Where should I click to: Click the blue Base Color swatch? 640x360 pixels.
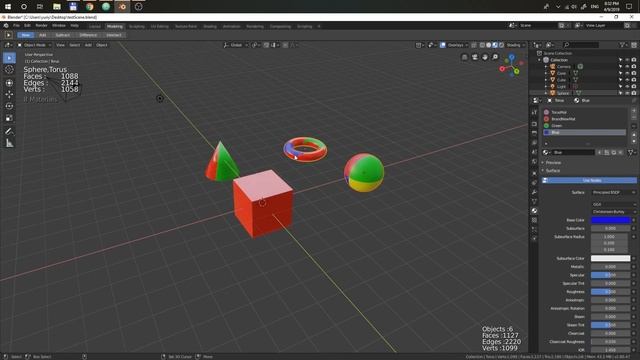(611, 220)
